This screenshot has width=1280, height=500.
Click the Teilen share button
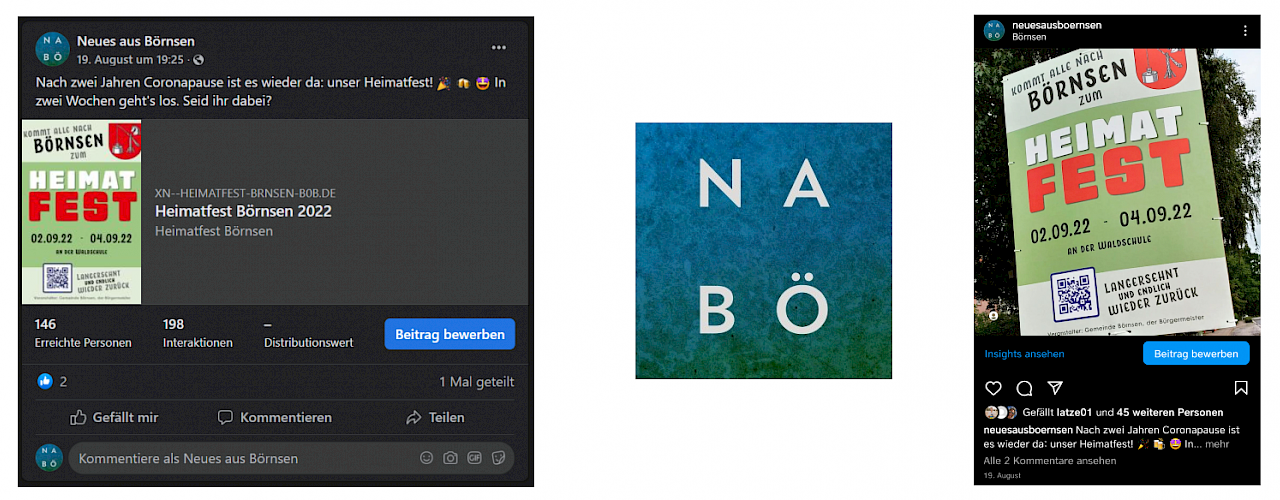click(x=435, y=417)
